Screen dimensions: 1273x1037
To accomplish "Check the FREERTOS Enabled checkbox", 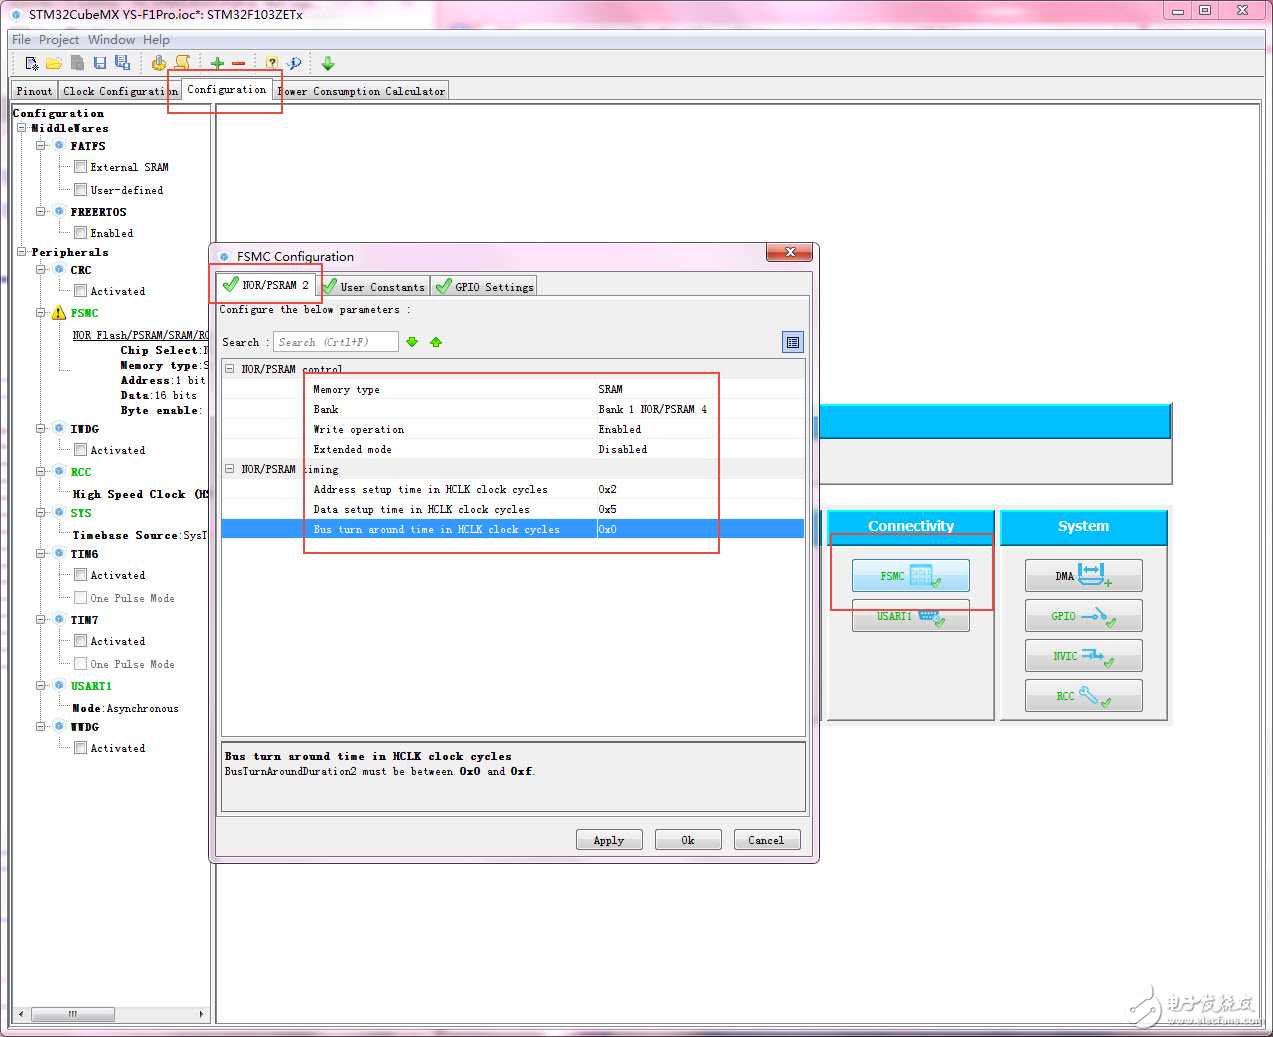I will pos(80,233).
